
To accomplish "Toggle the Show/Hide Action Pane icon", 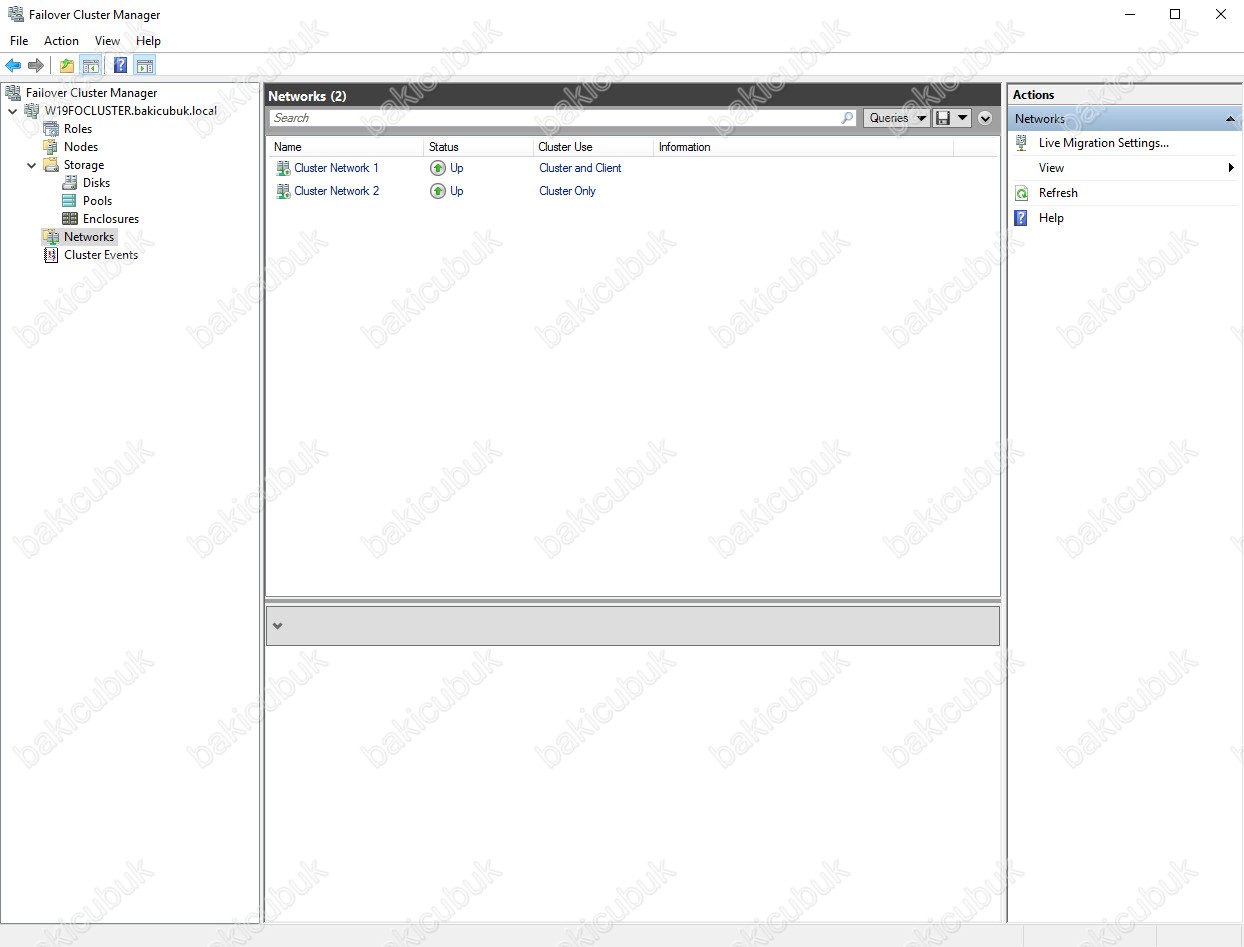I will (x=145, y=66).
